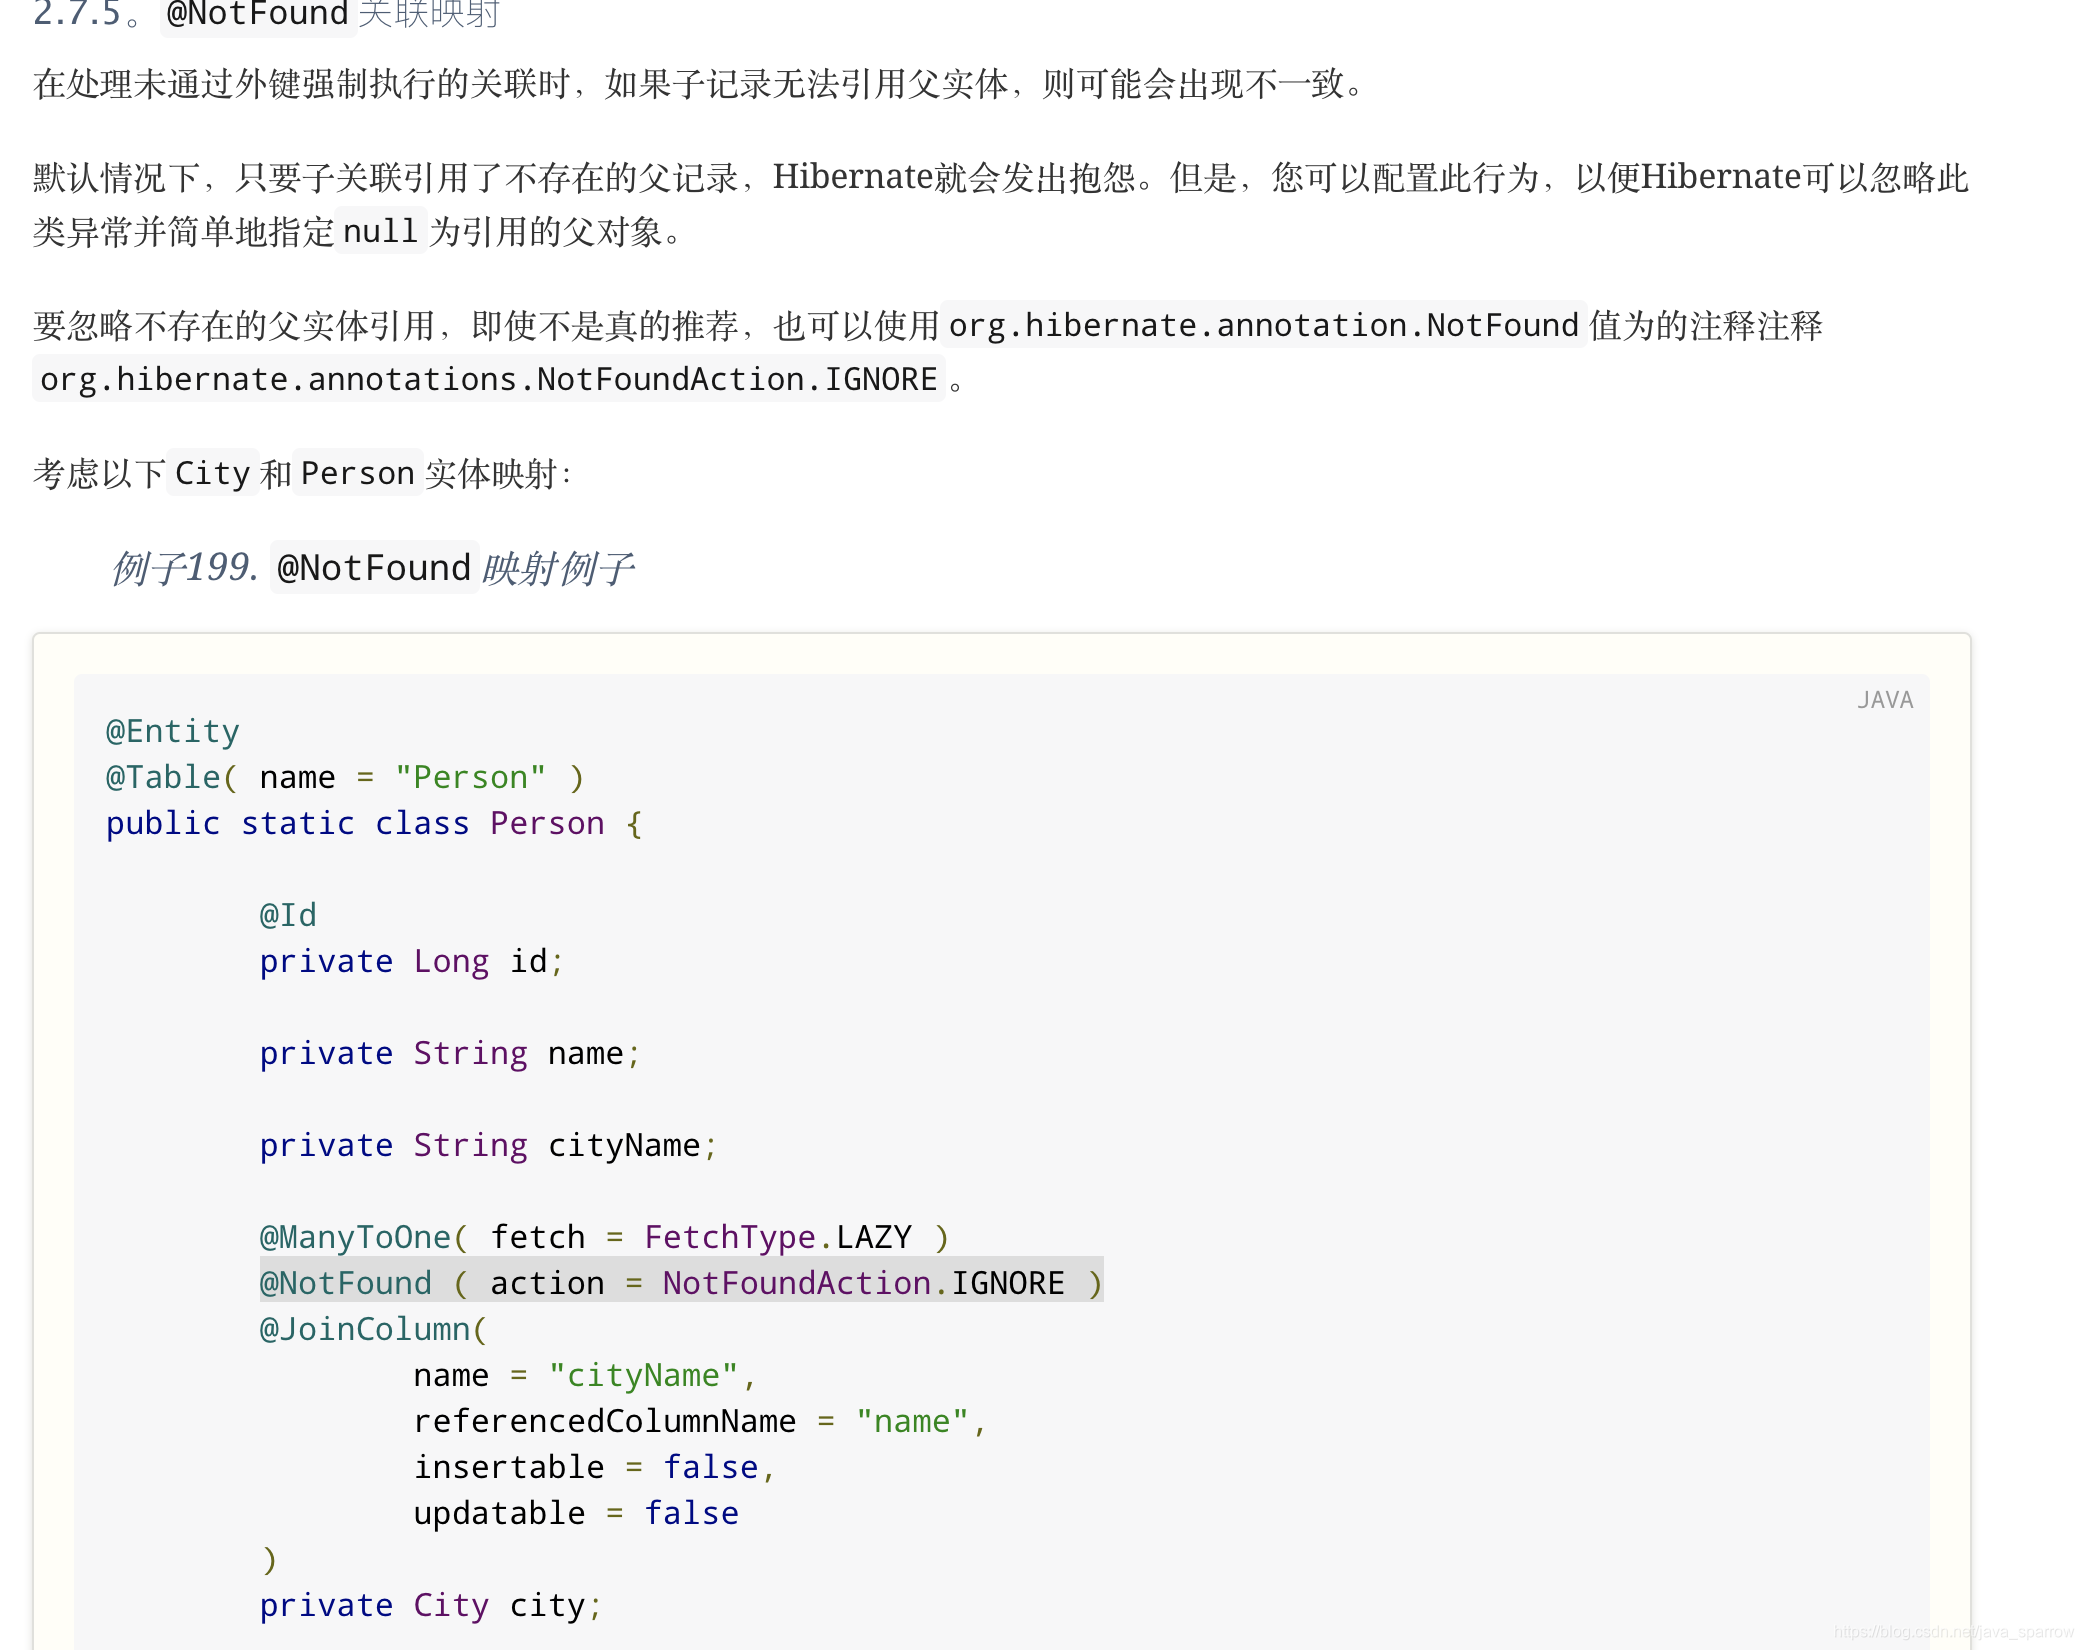Click the @Id annotation icon

[x=286, y=914]
